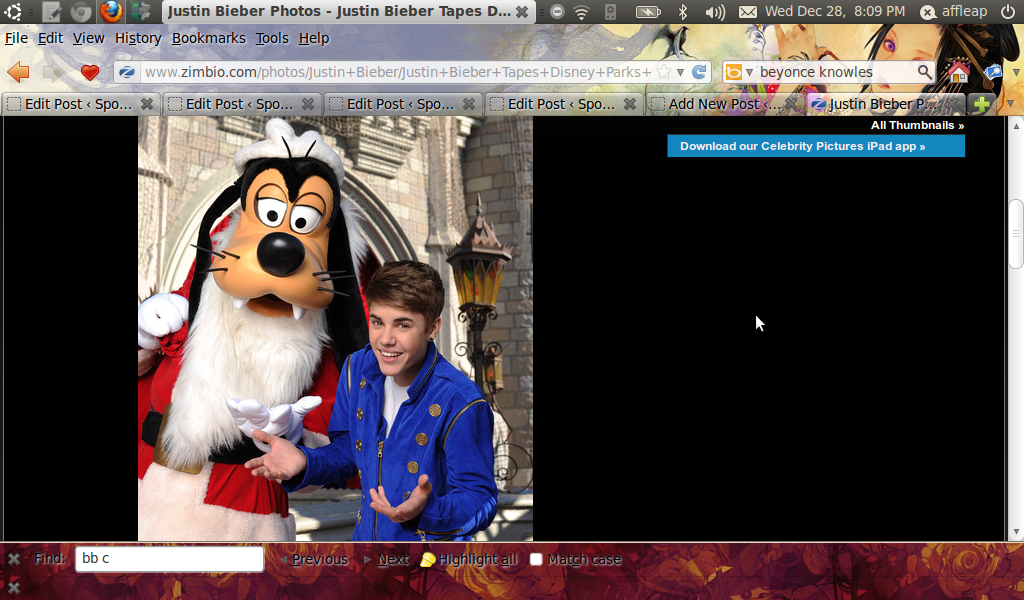
Task: Open the battery status indicator
Action: click(x=648, y=11)
